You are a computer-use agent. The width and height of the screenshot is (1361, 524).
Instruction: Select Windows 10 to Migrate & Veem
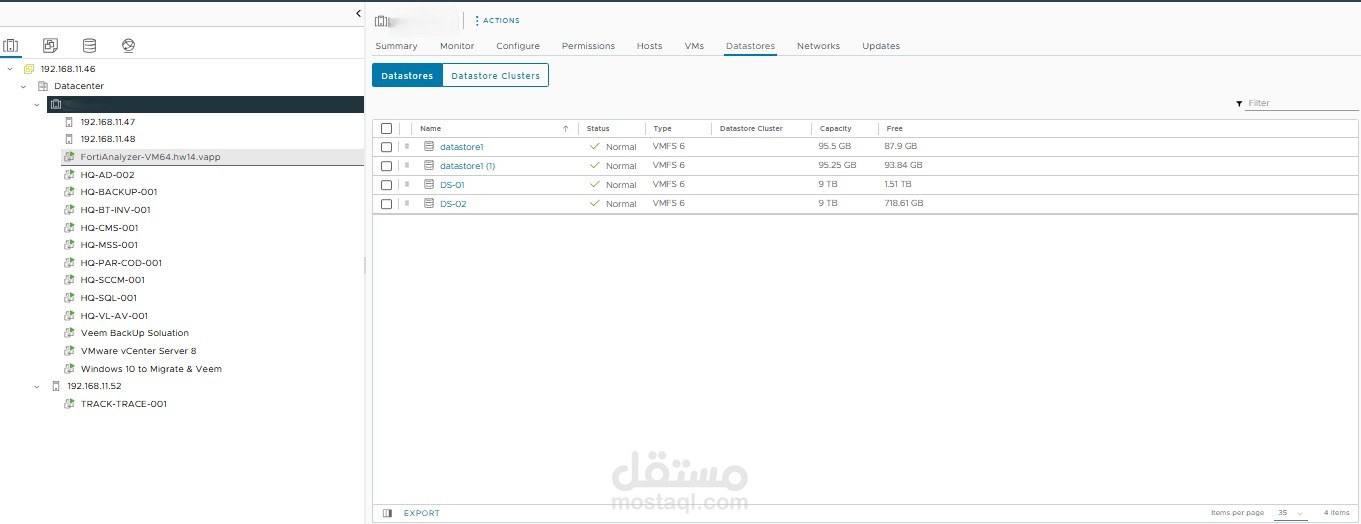tap(151, 369)
